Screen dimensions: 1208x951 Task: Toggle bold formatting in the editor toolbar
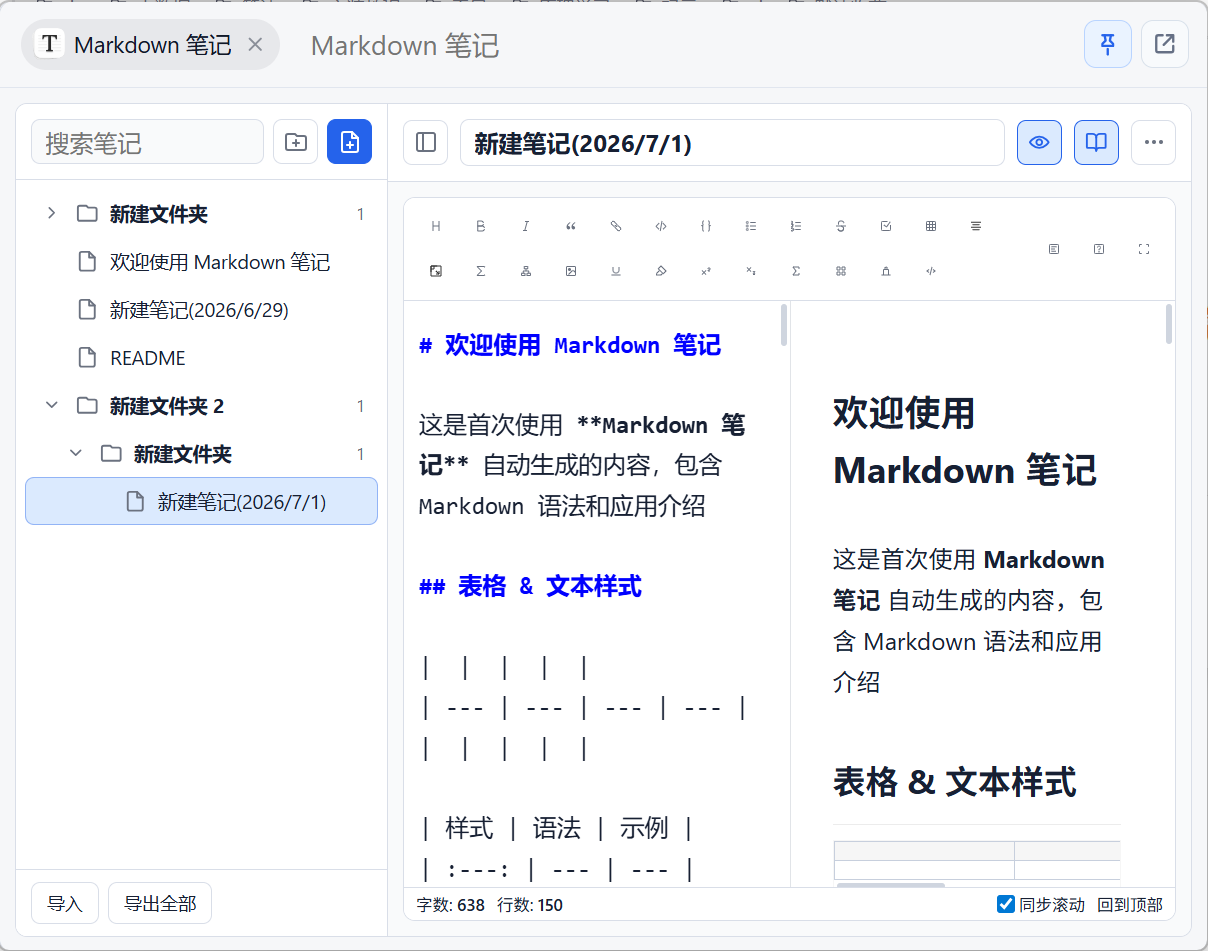click(x=481, y=227)
